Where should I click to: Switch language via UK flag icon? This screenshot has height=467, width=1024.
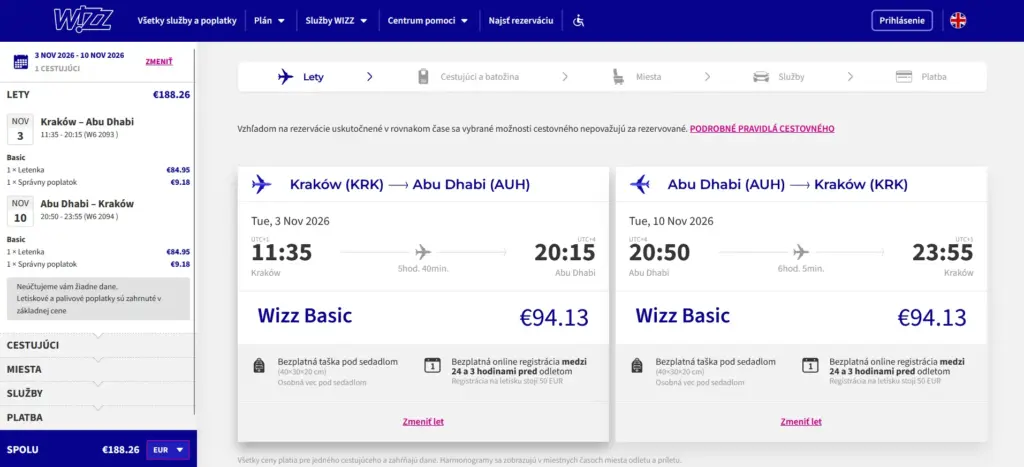coord(958,20)
